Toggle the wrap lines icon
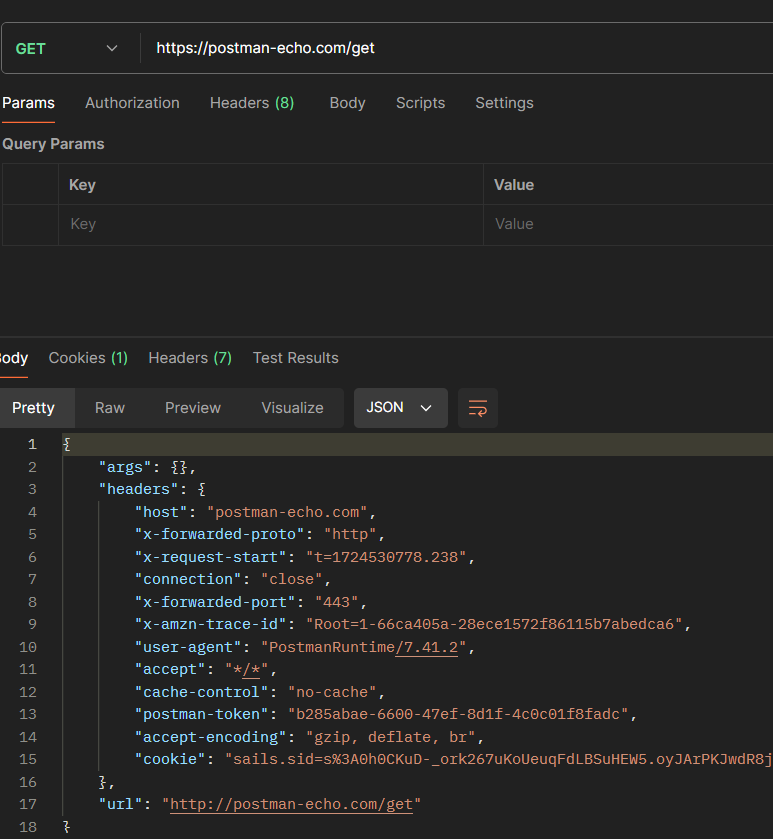The width and height of the screenshot is (773, 839). (x=478, y=408)
